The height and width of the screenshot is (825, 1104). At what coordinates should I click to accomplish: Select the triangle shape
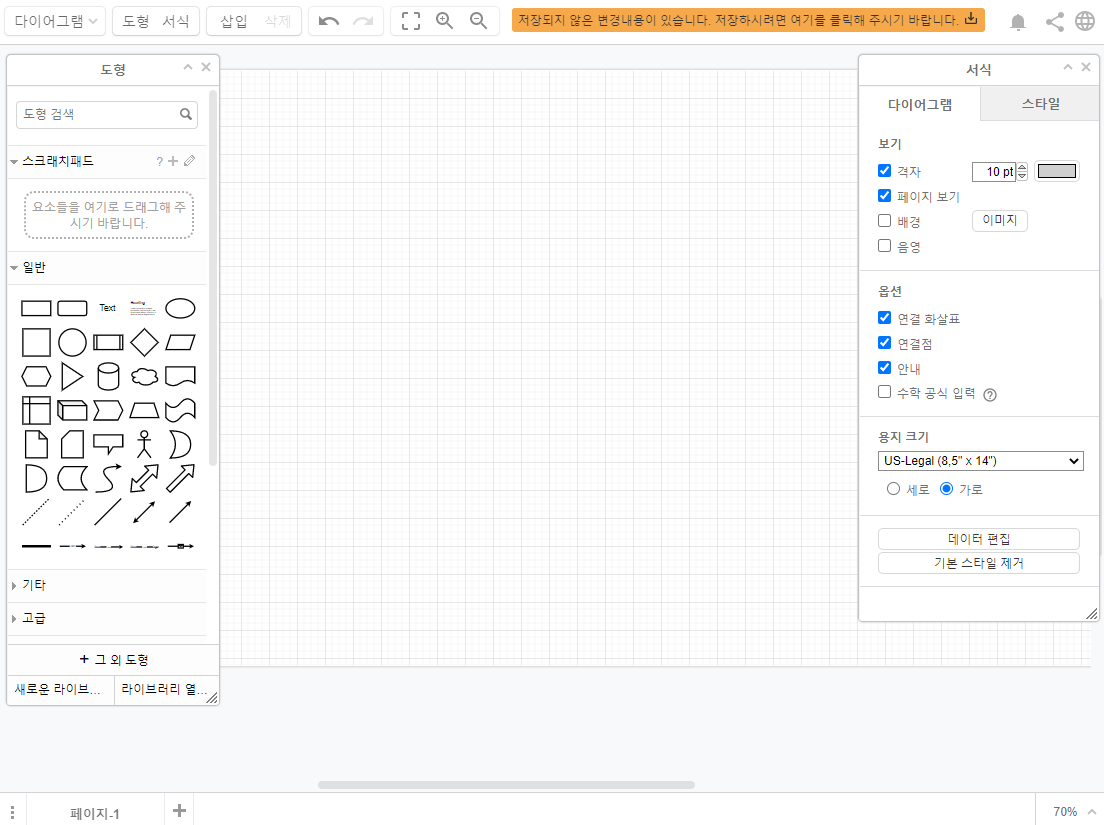click(x=72, y=377)
